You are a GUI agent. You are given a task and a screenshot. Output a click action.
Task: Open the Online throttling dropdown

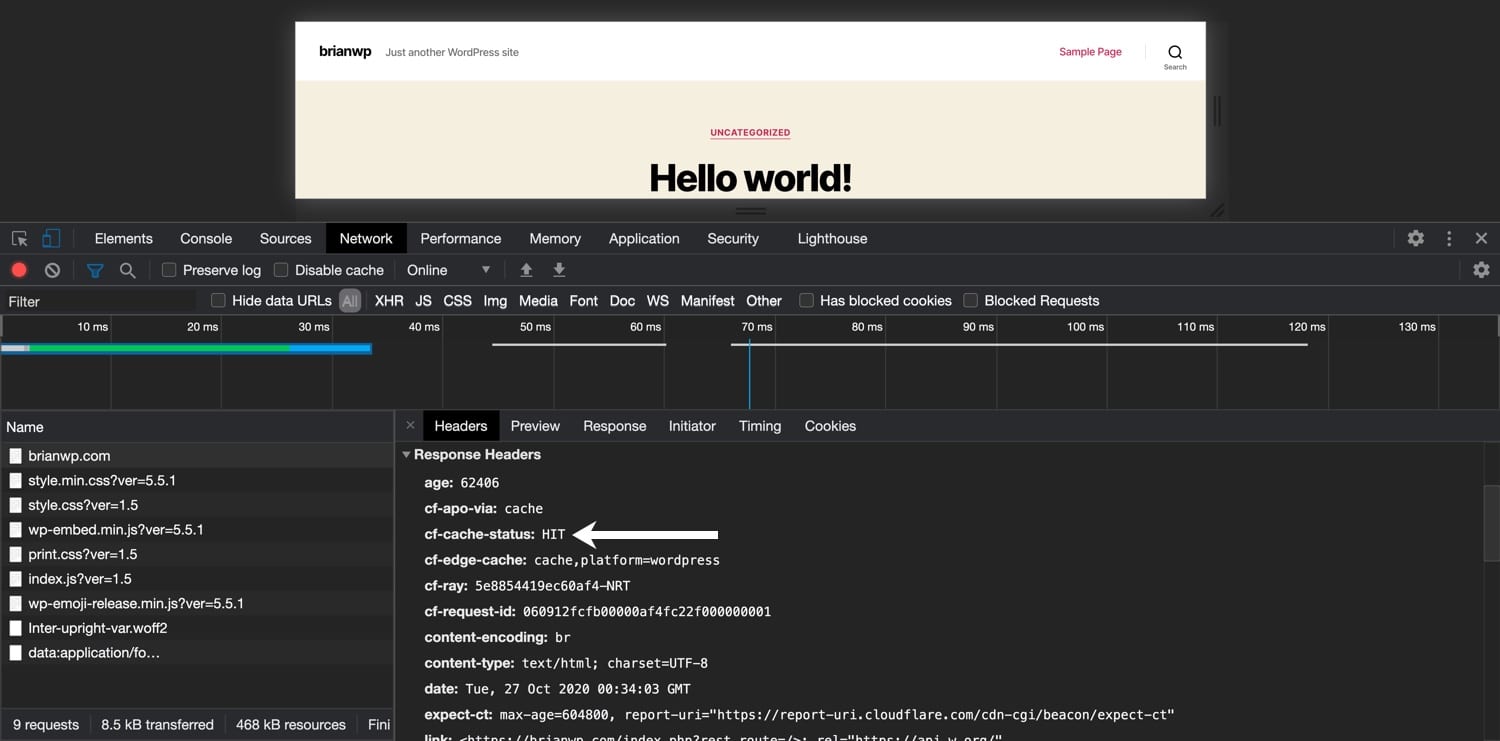pyautogui.click(x=447, y=269)
